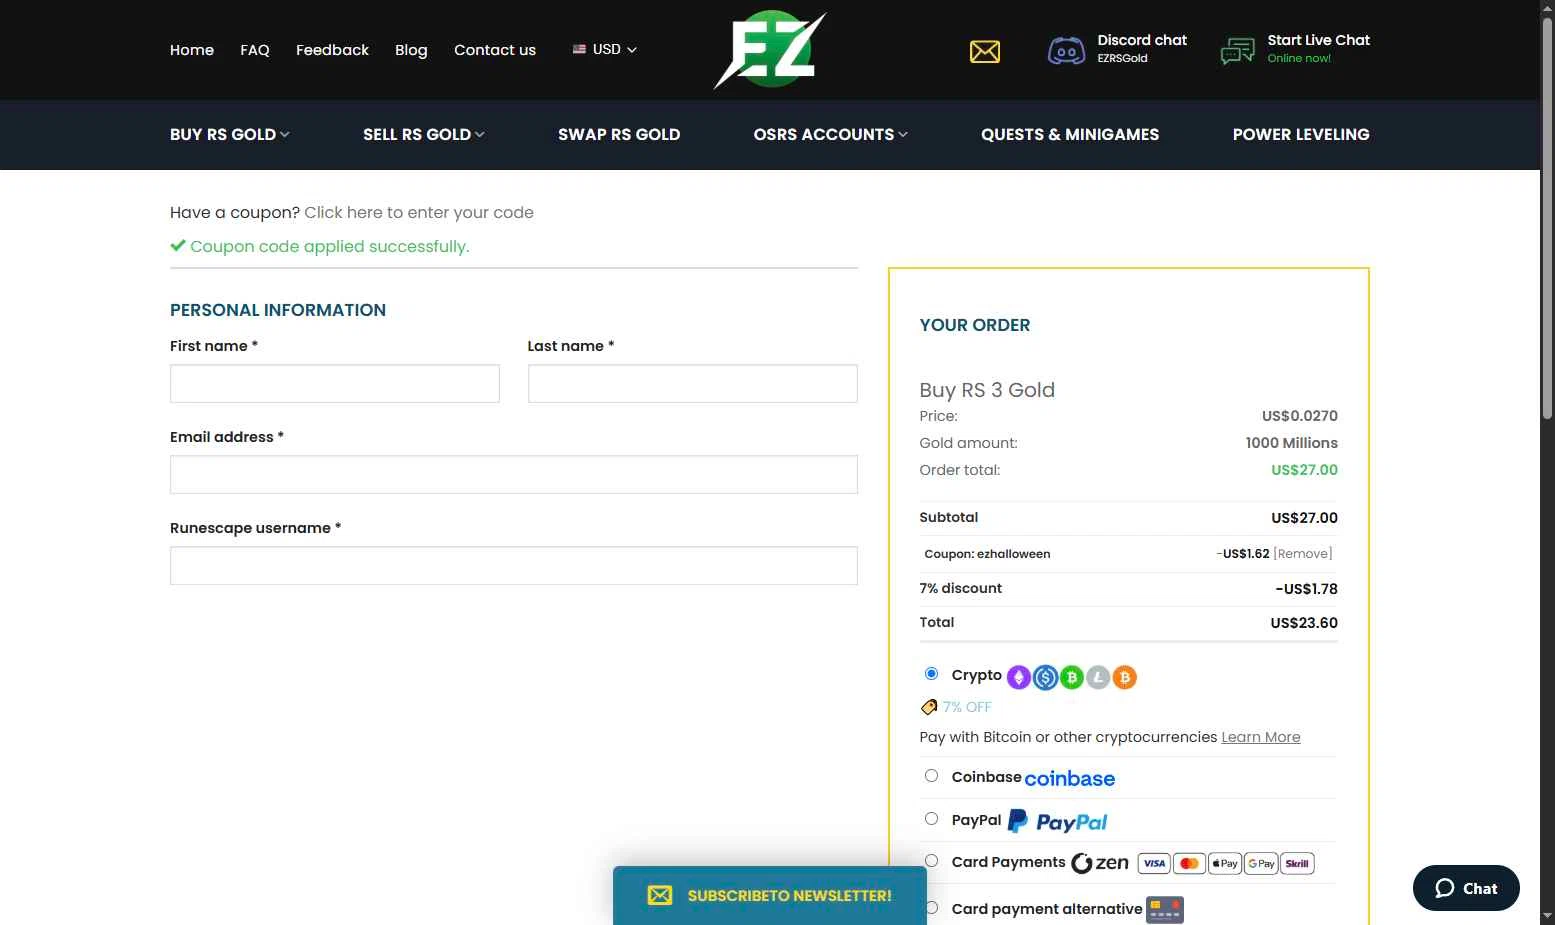Click Discord chat EZRSGold link

point(1142,48)
